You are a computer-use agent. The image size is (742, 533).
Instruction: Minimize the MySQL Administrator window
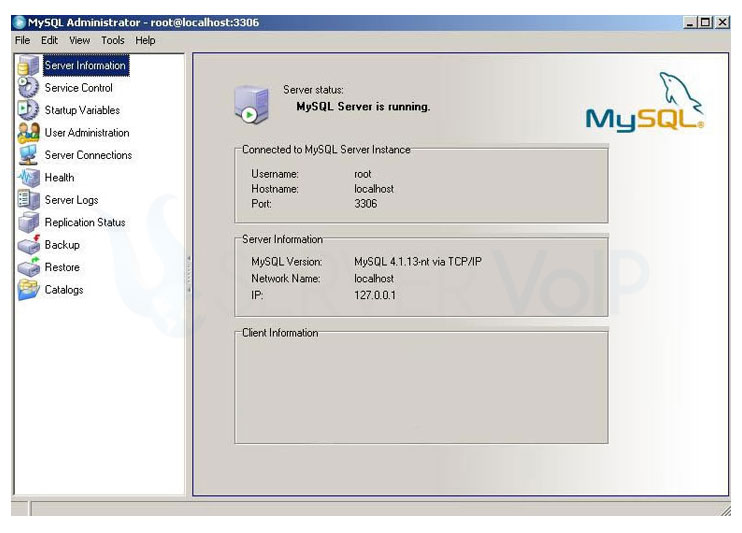point(690,22)
